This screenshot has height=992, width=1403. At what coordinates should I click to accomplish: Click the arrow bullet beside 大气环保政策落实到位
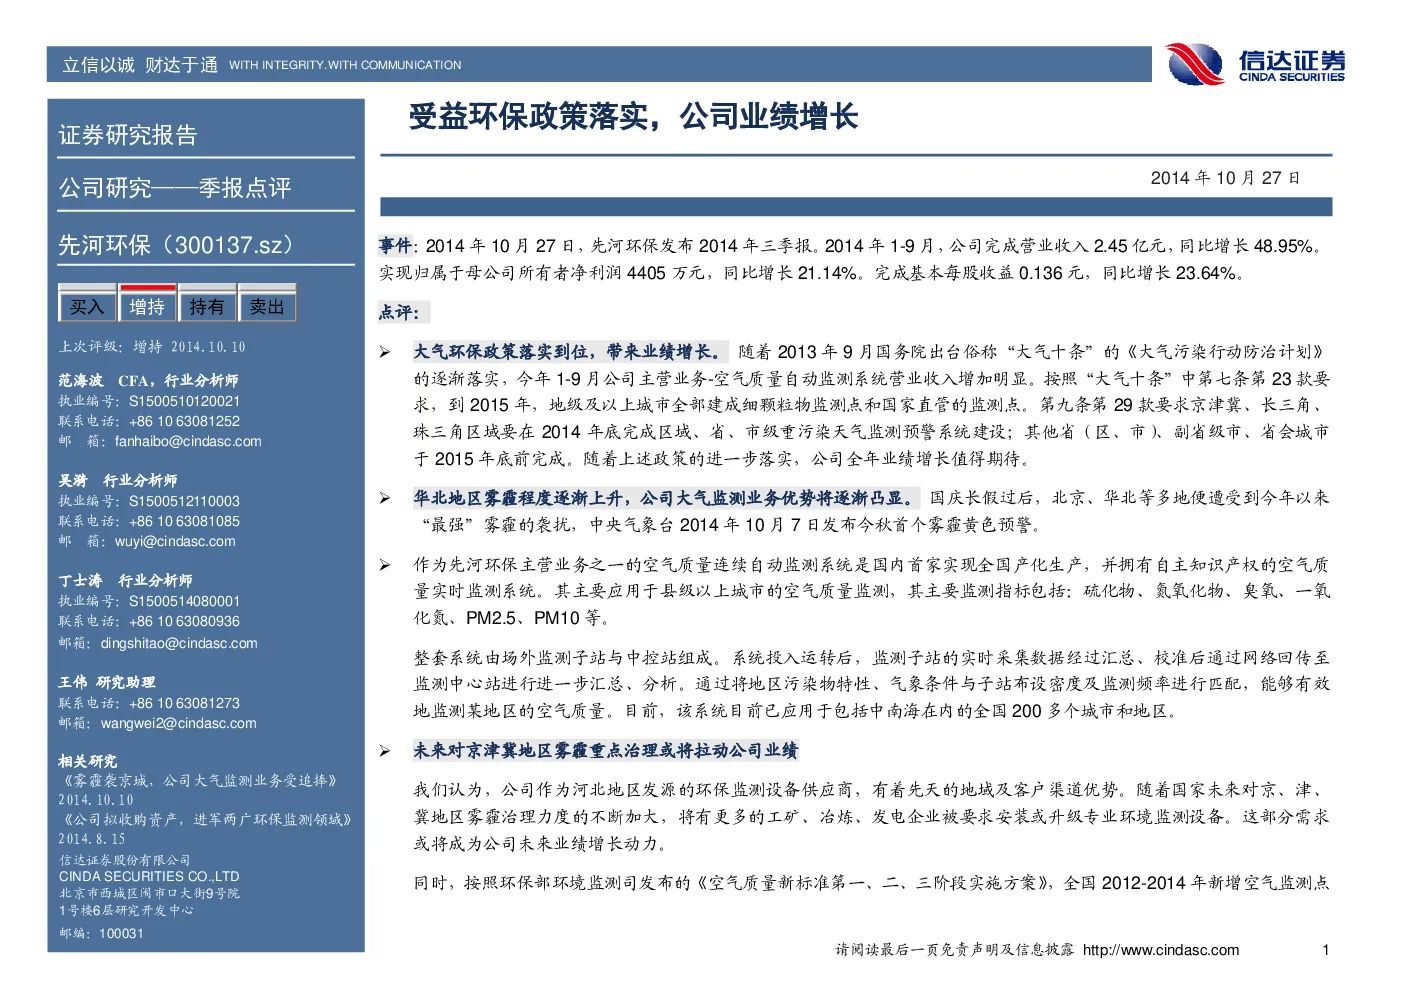tap(385, 352)
